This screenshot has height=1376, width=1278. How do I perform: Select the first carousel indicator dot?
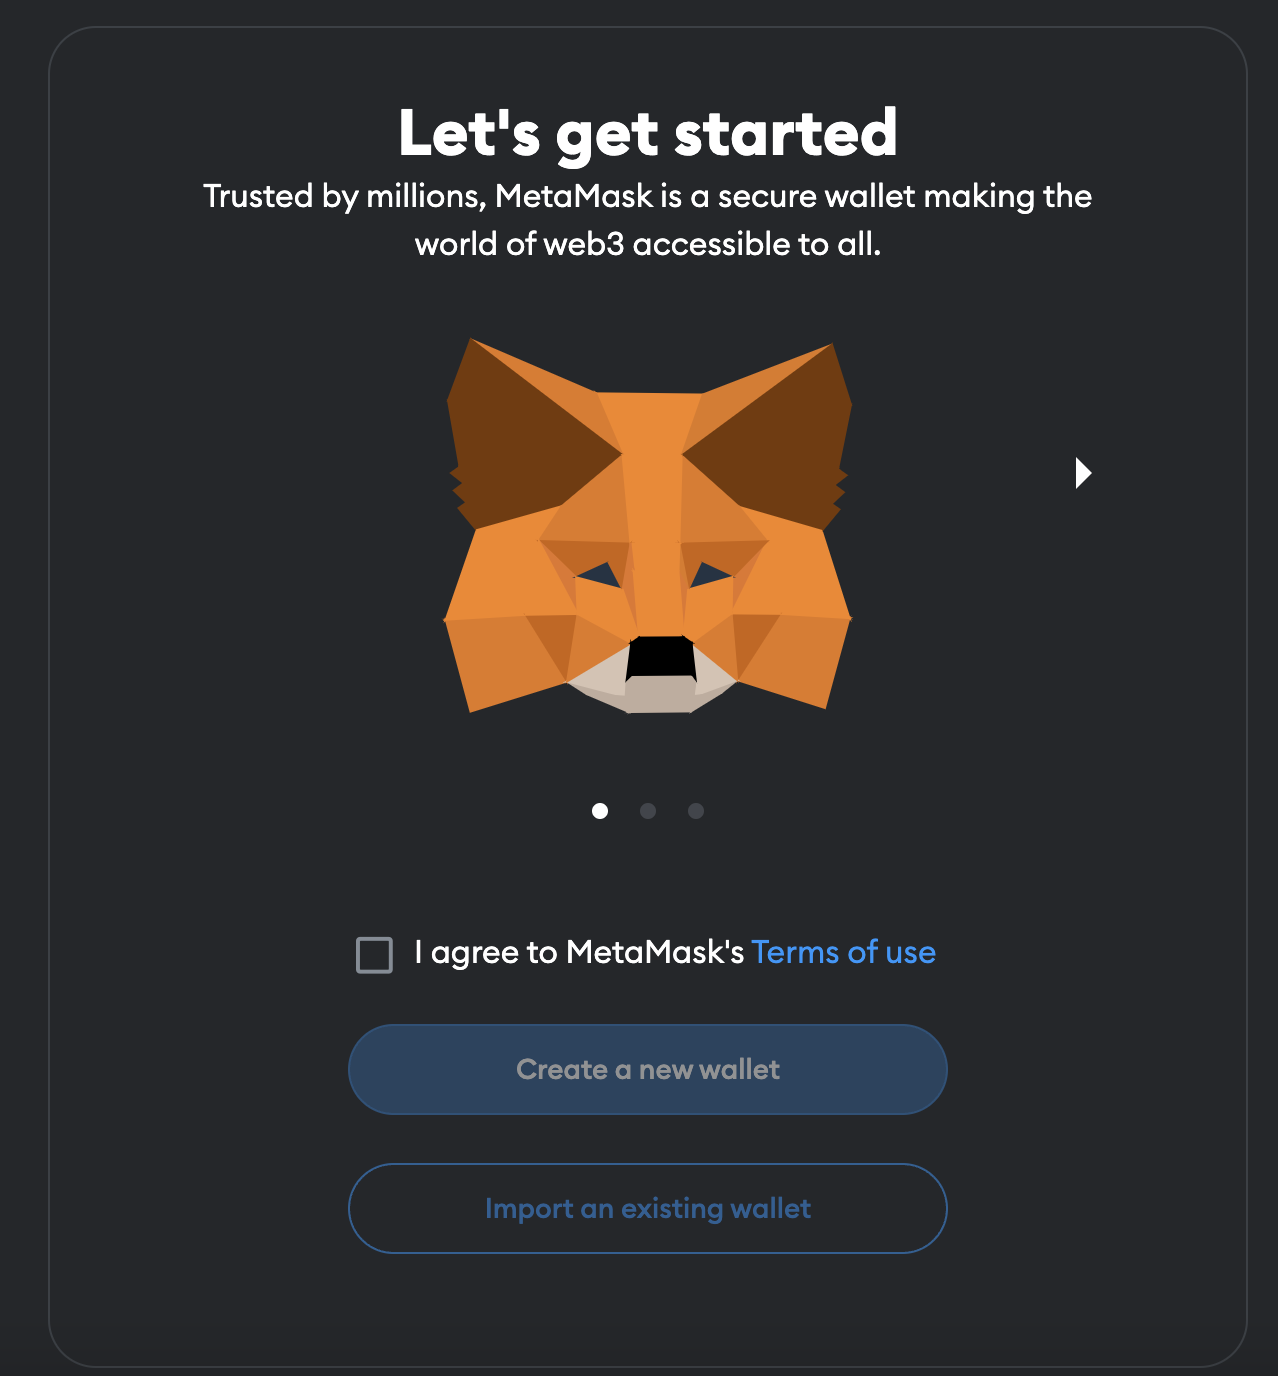pyautogui.click(x=600, y=811)
